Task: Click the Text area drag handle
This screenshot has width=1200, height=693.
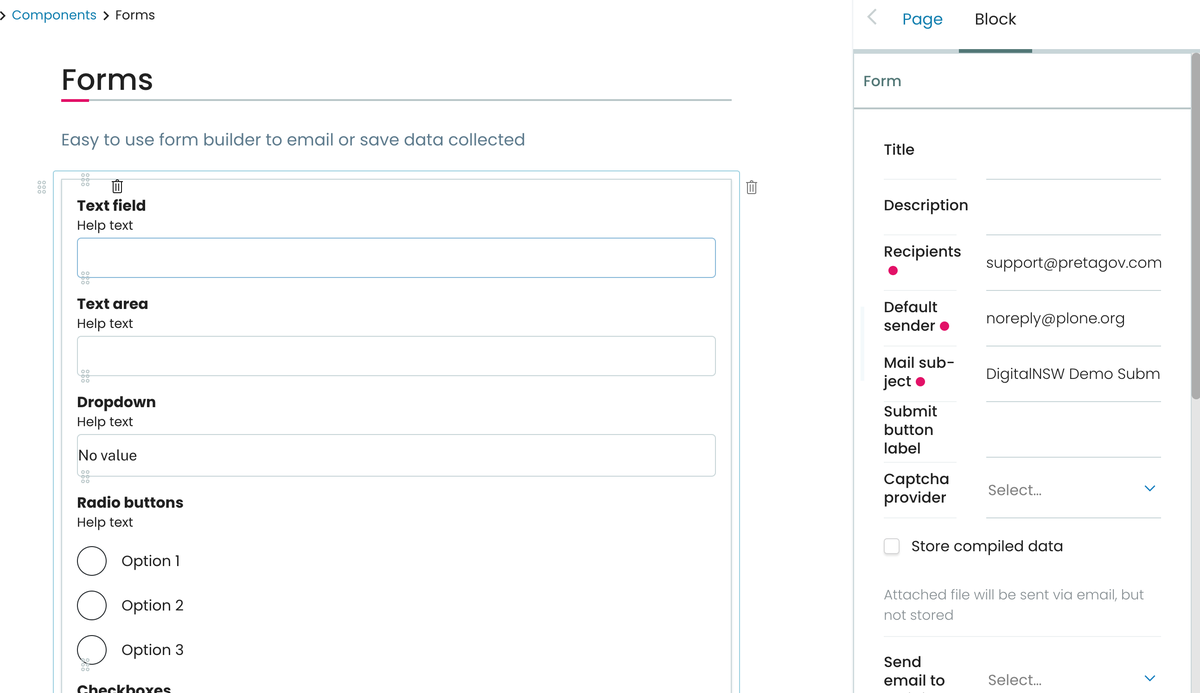Action: pos(85,278)
